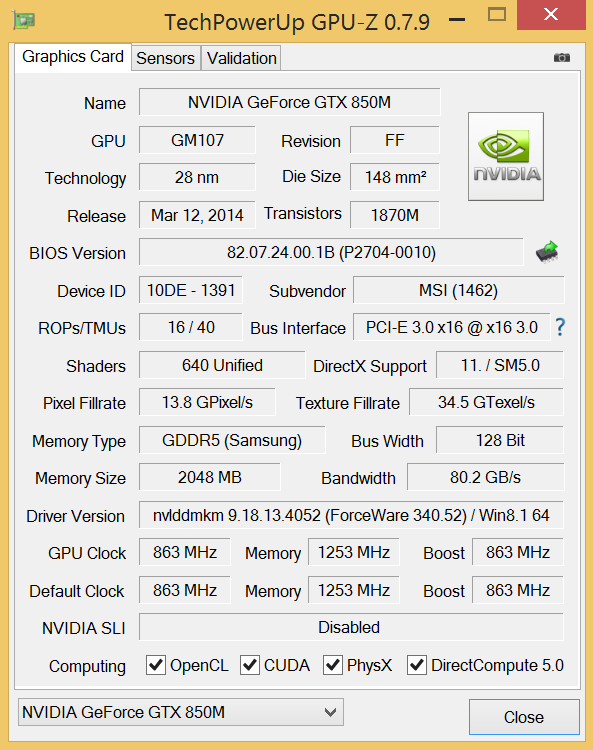Viewport: 593px width, 750px height.
Task: Click the Shaders value 640 Unified
Action: (222, 365)
